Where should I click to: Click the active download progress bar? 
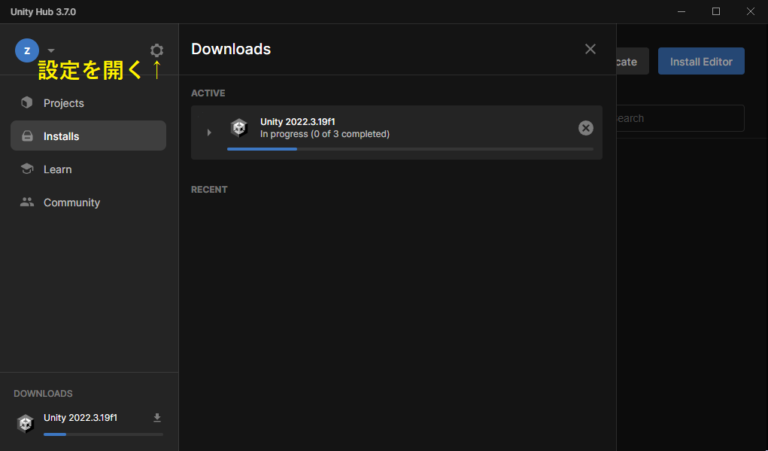pyautogui.click(x=410, y=149)
